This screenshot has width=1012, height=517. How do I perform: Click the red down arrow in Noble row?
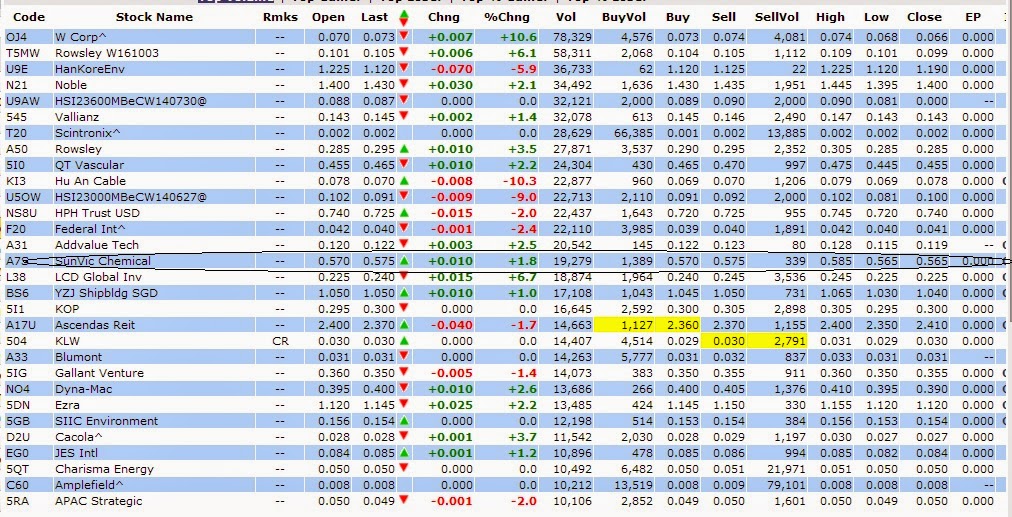point(405,83)
